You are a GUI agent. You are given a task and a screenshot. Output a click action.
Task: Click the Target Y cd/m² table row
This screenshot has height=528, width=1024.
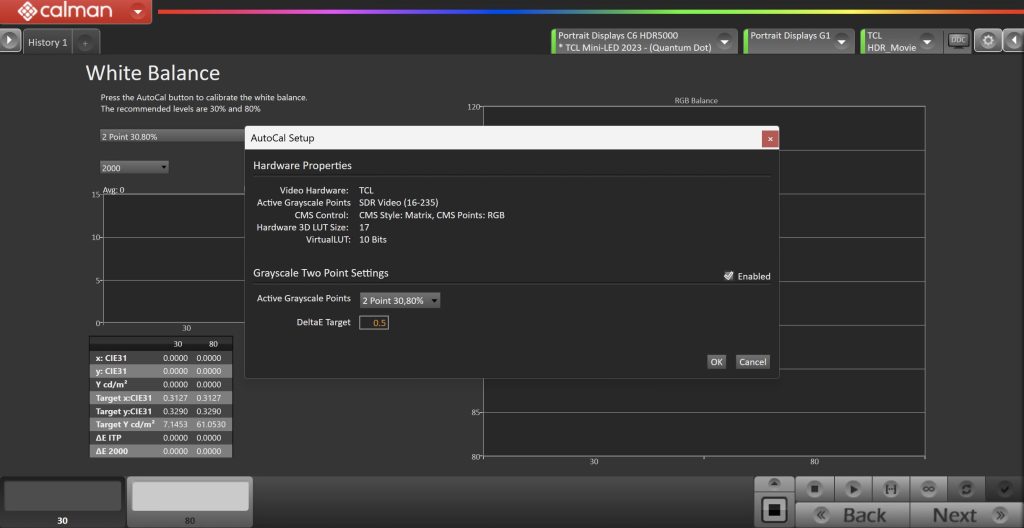(161, 424)
